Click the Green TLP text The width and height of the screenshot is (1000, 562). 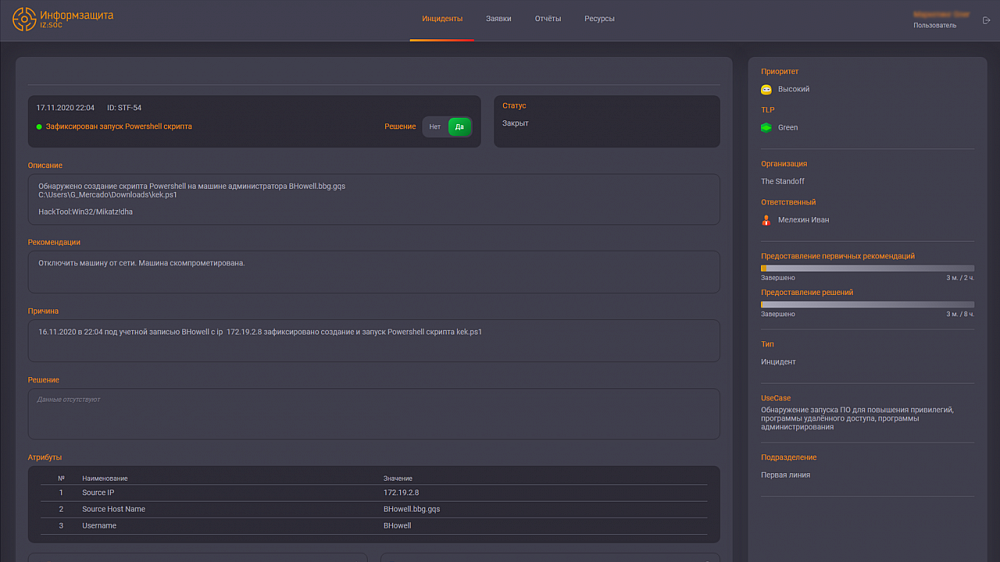(788, 128)
